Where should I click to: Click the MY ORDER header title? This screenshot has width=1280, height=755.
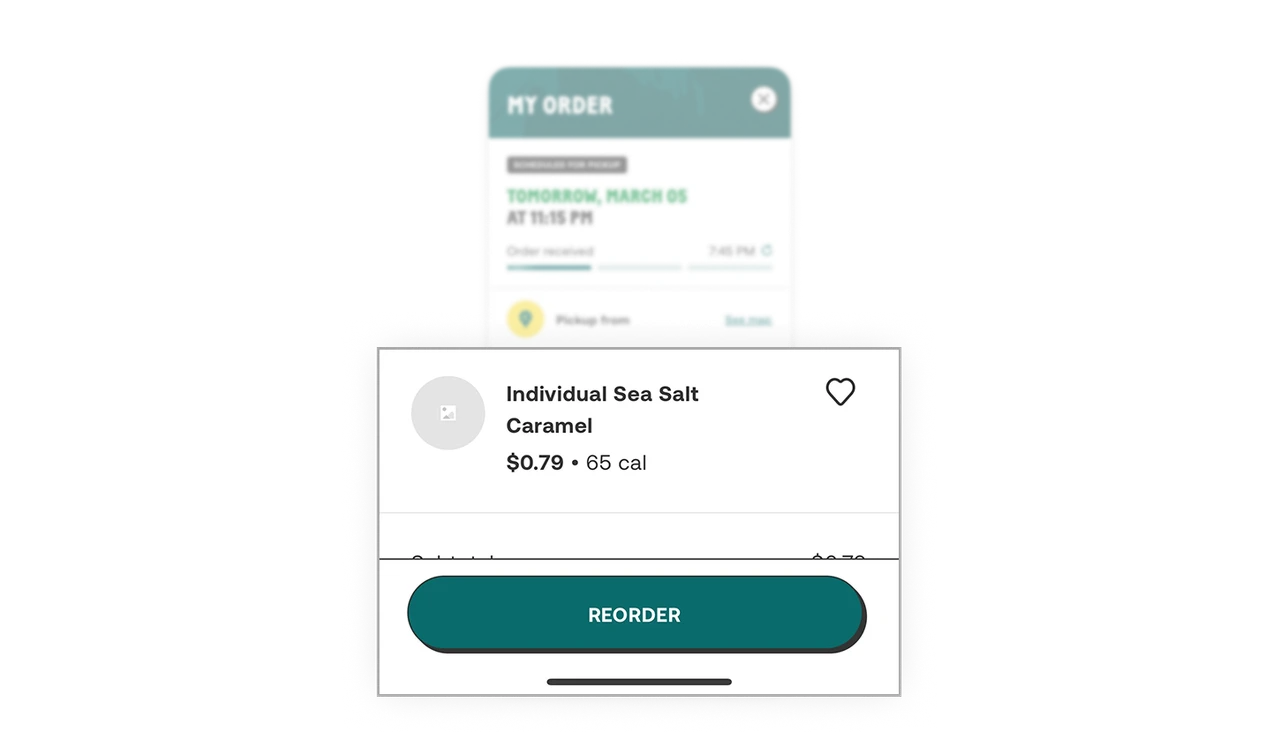[x=560, y=105]
